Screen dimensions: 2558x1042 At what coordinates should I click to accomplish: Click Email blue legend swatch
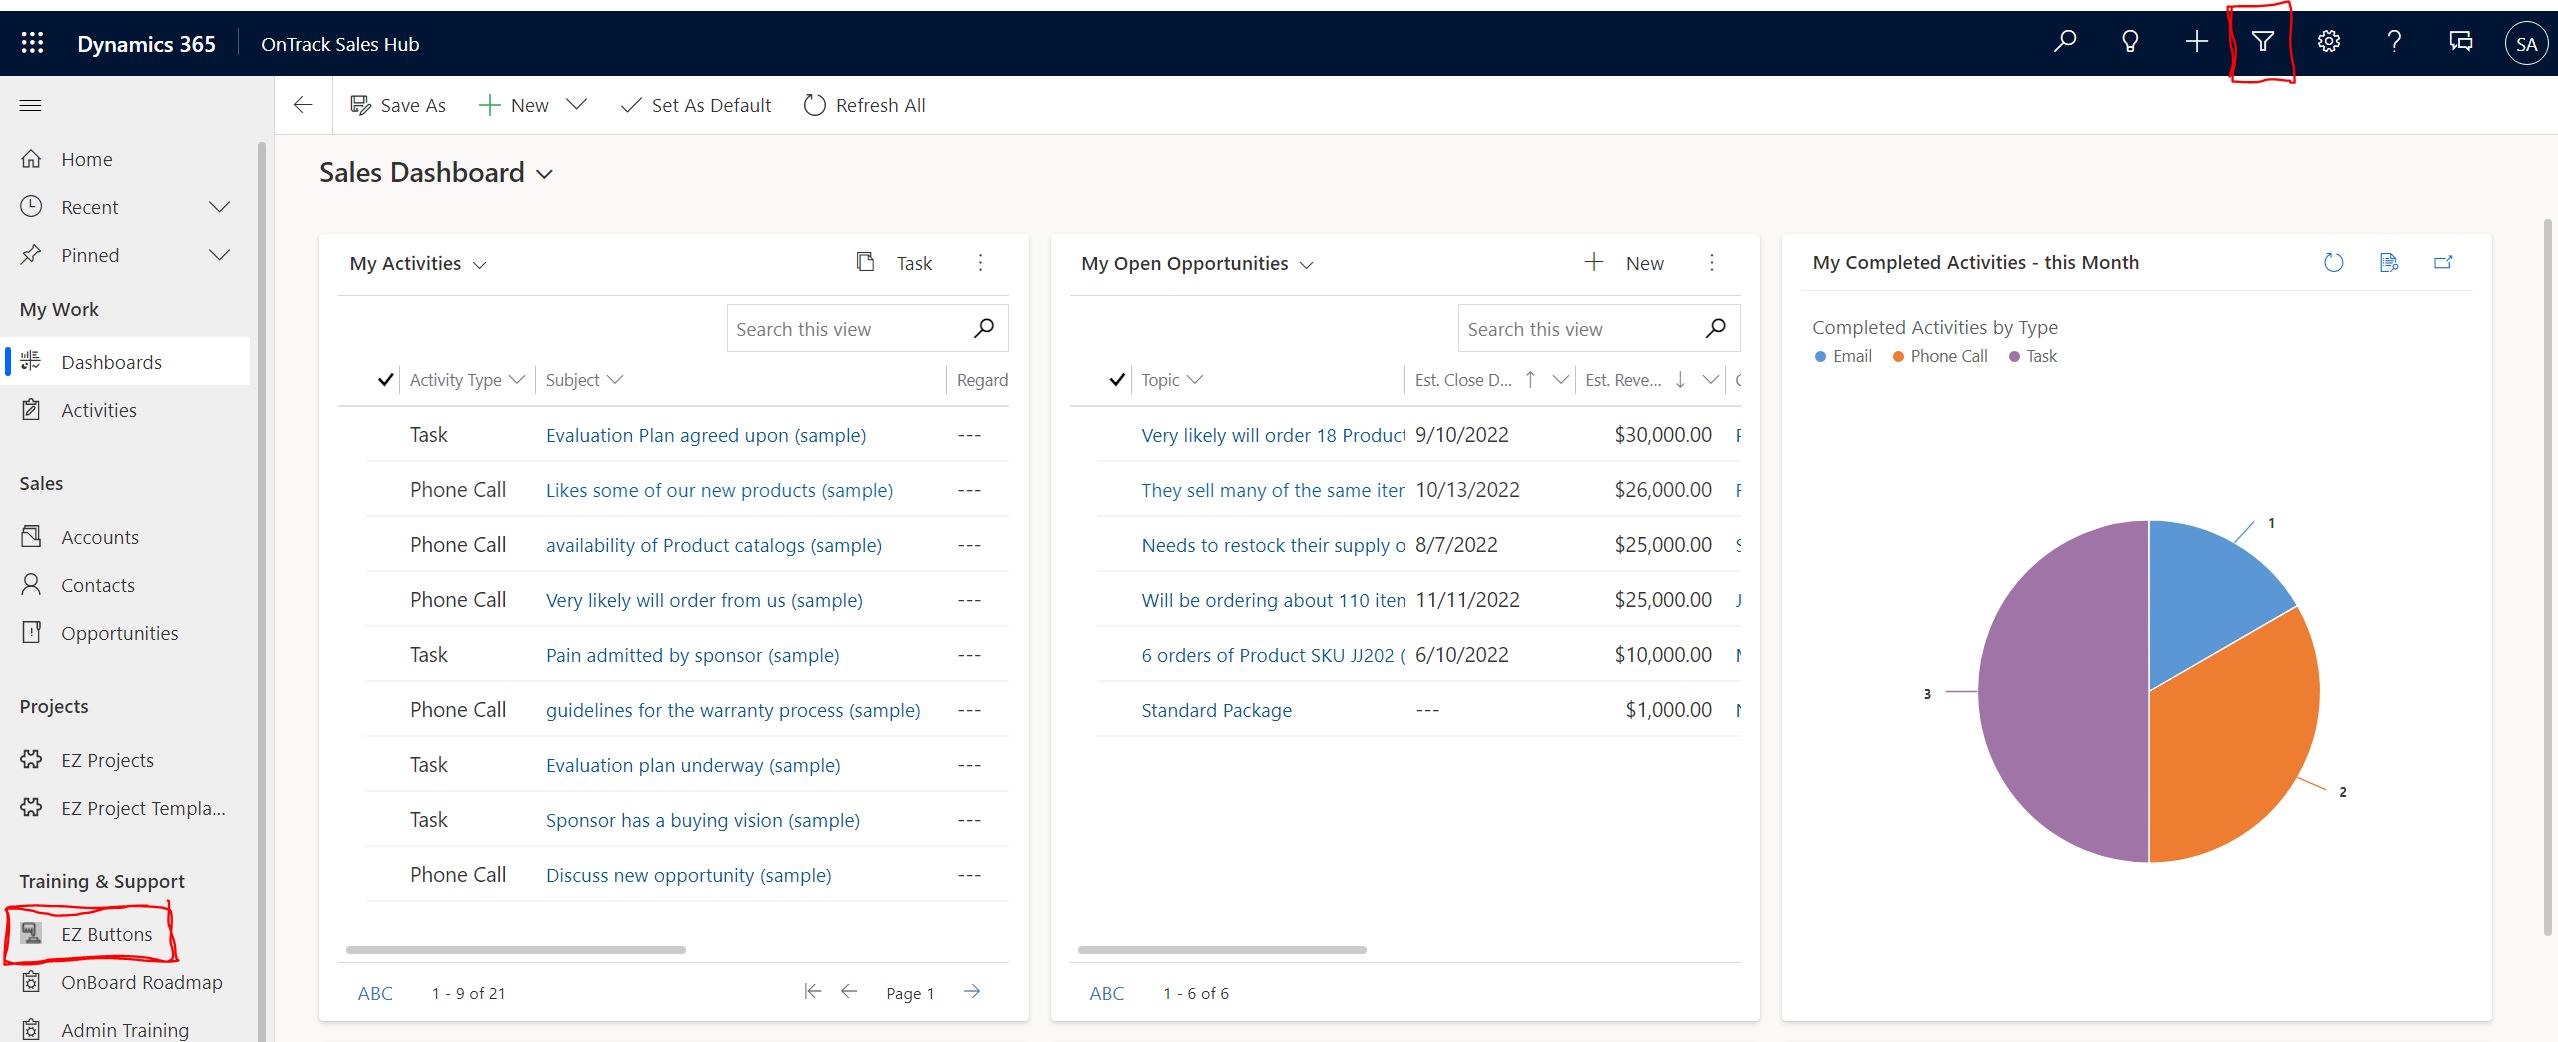1820,356
